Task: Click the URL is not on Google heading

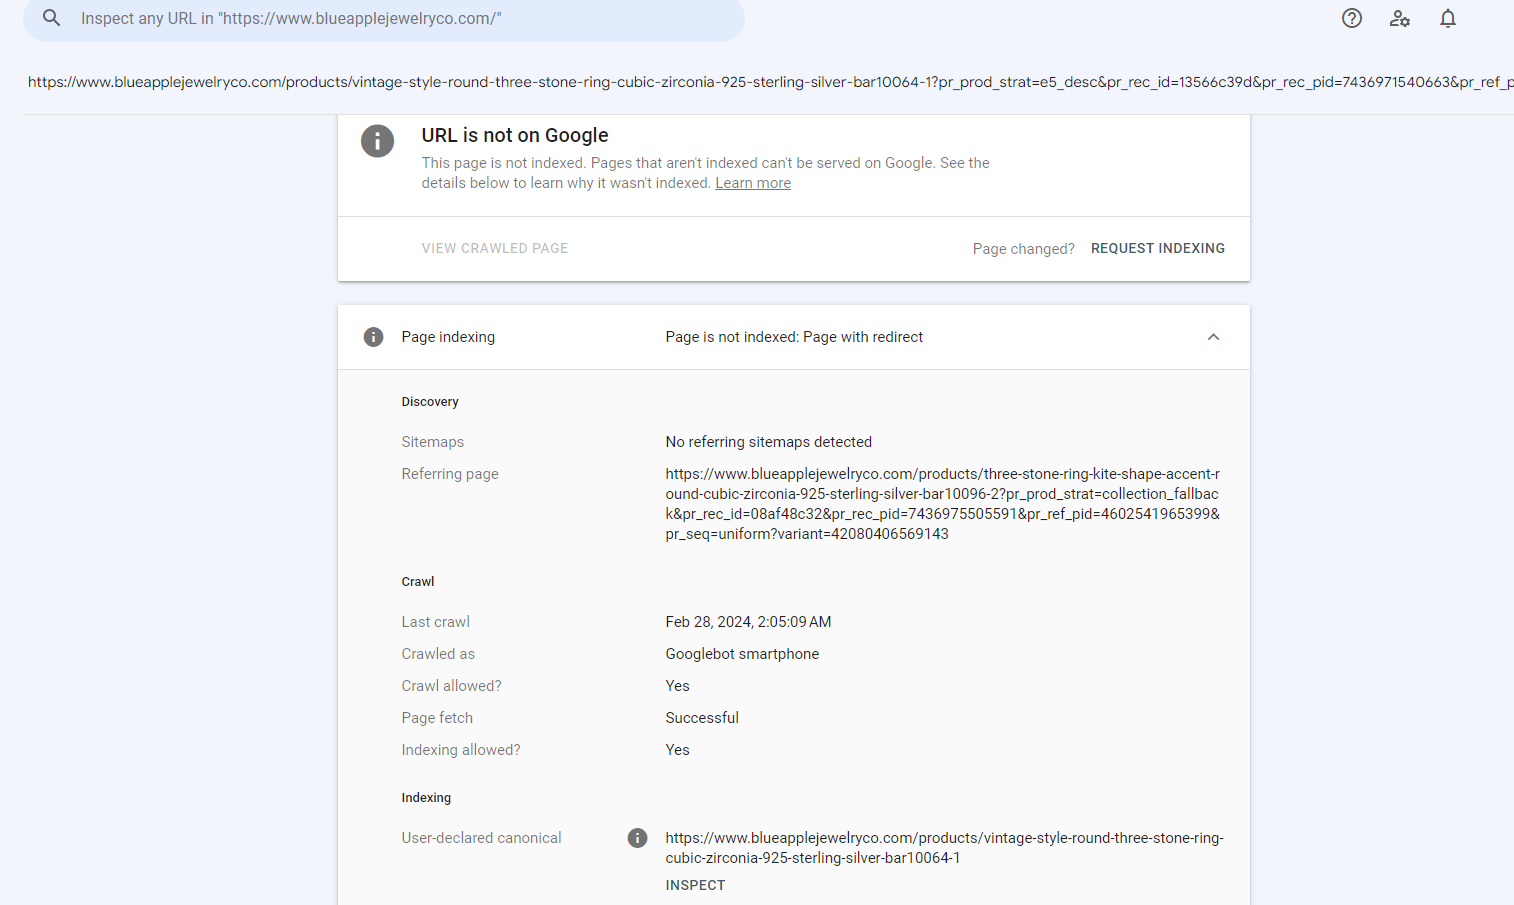Action: coord(515,135)
